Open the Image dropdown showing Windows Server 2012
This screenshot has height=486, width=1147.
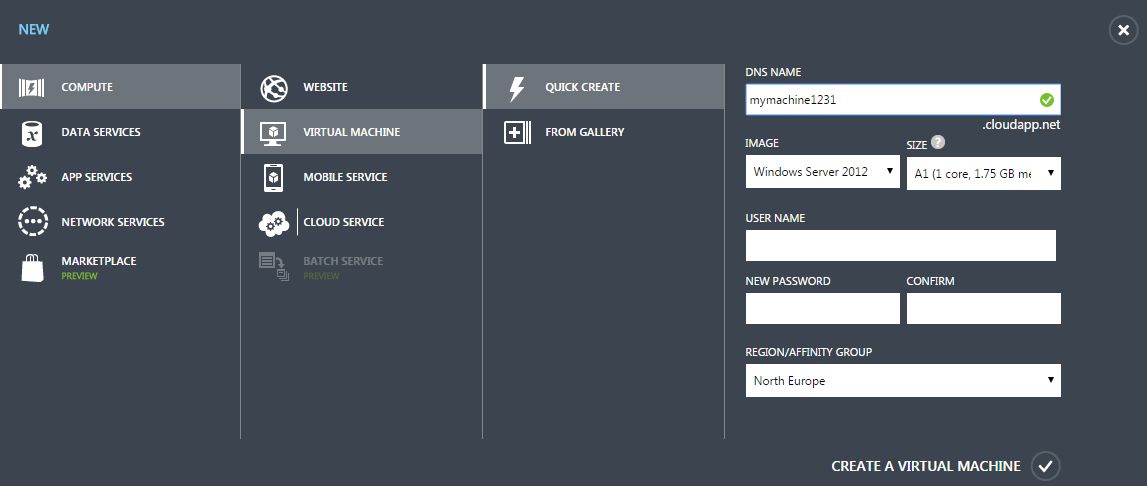coord(823,171)
